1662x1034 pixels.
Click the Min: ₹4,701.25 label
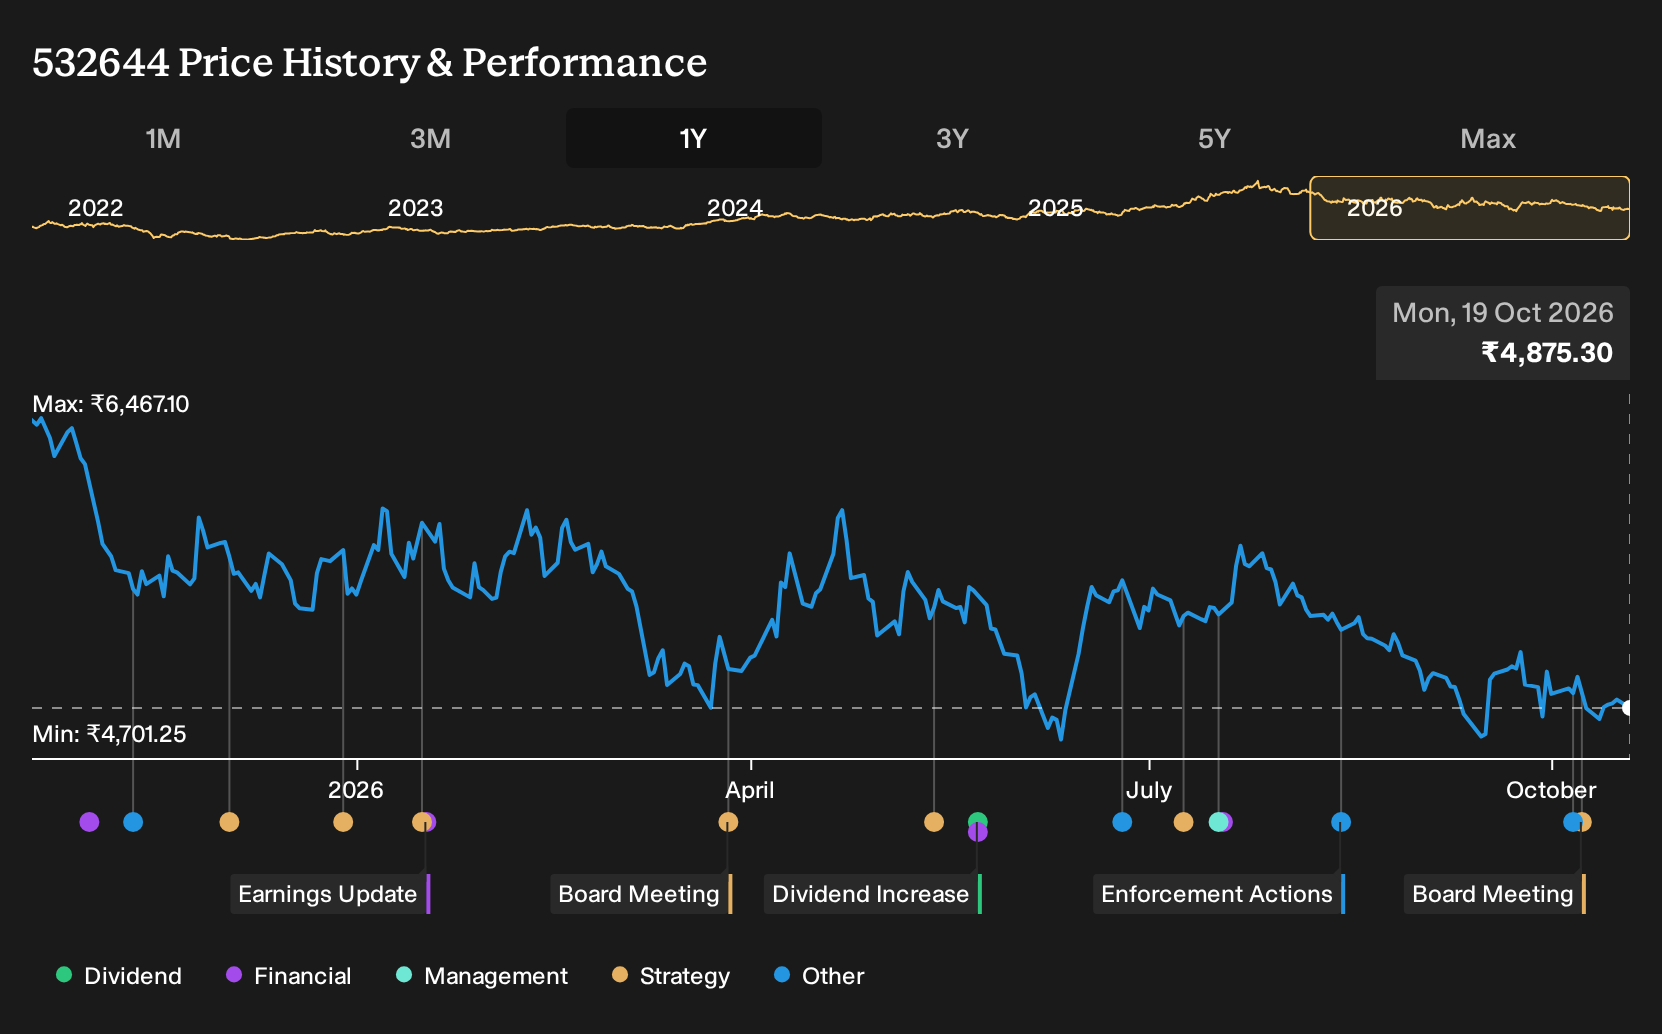109,734
